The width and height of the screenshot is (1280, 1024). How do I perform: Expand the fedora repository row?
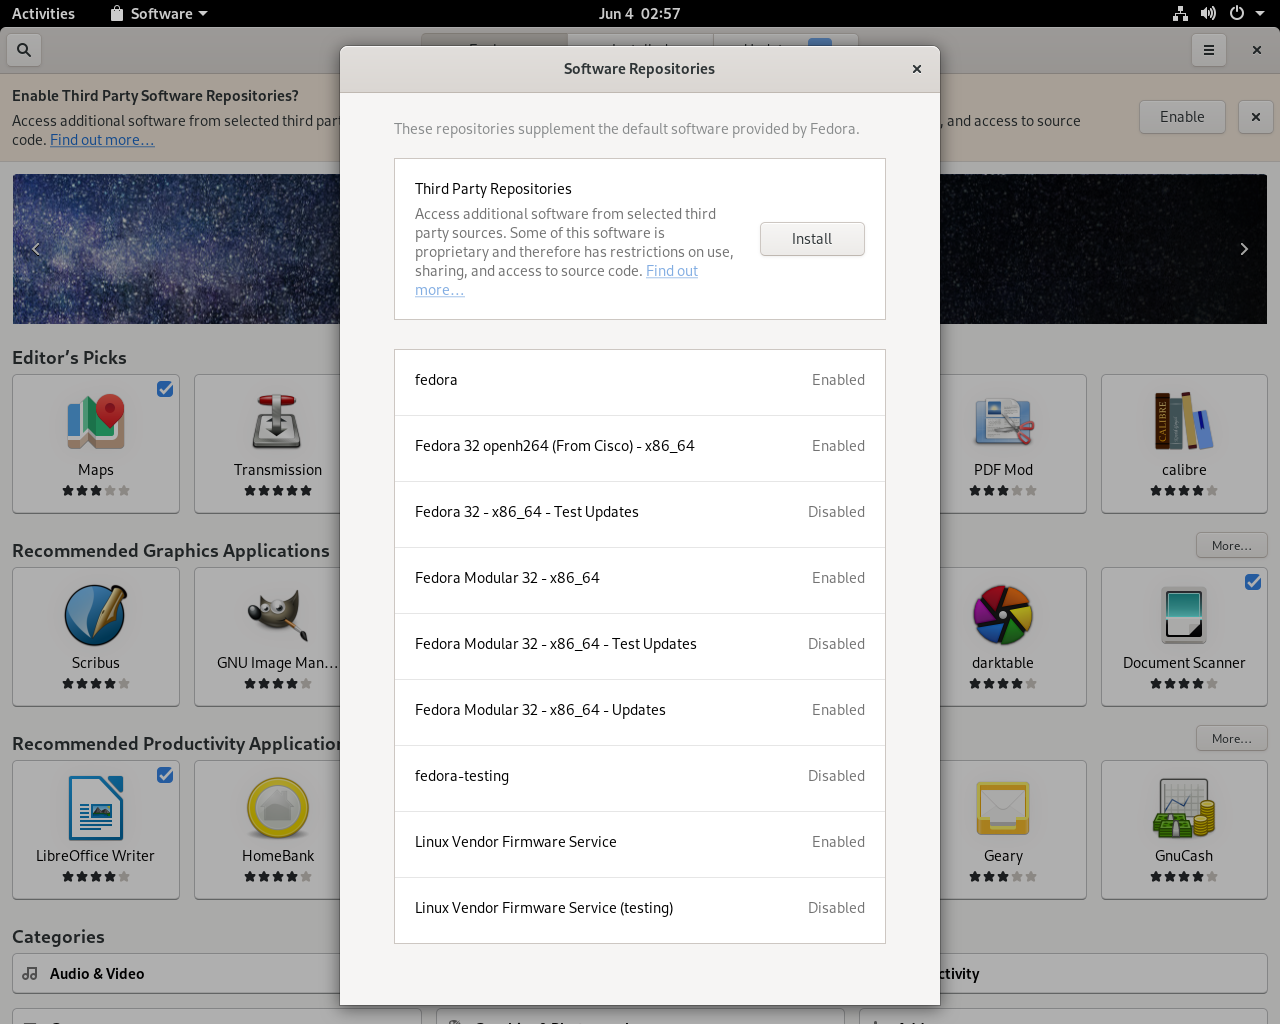[x=640, y=382]
